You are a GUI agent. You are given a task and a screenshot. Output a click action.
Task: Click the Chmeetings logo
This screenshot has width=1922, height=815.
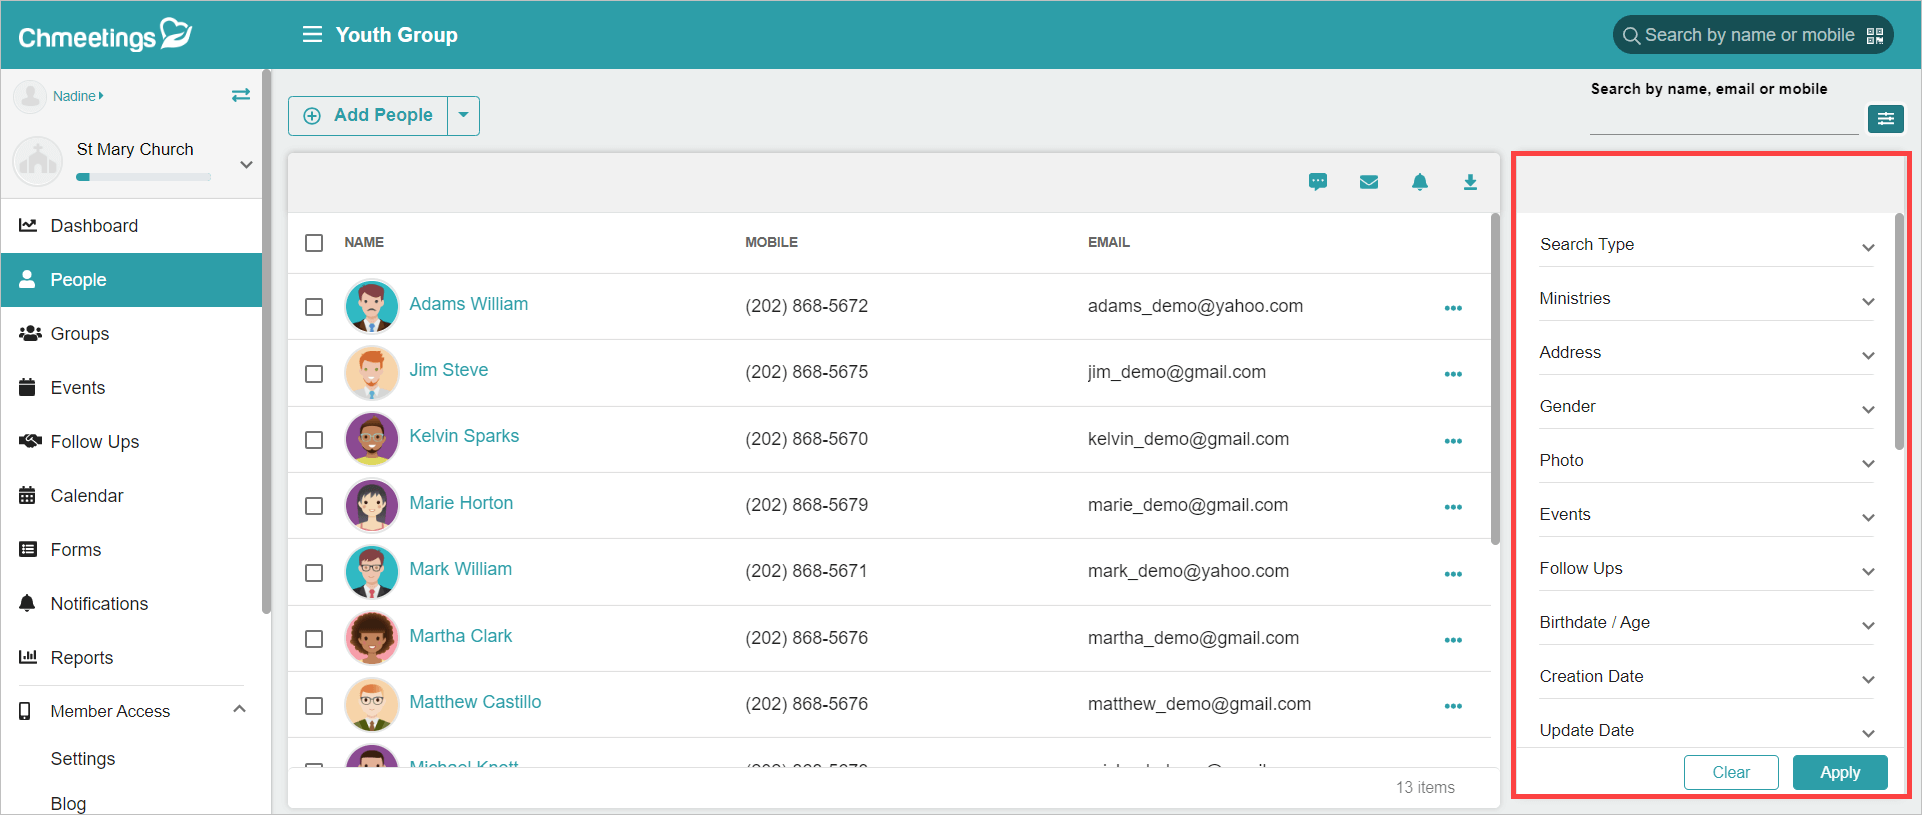[105, 35]
